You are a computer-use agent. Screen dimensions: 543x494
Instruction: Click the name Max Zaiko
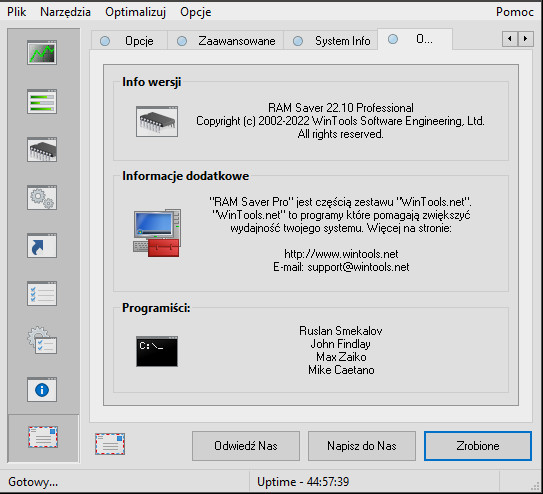pyautogui.click(x=341, y=357)
